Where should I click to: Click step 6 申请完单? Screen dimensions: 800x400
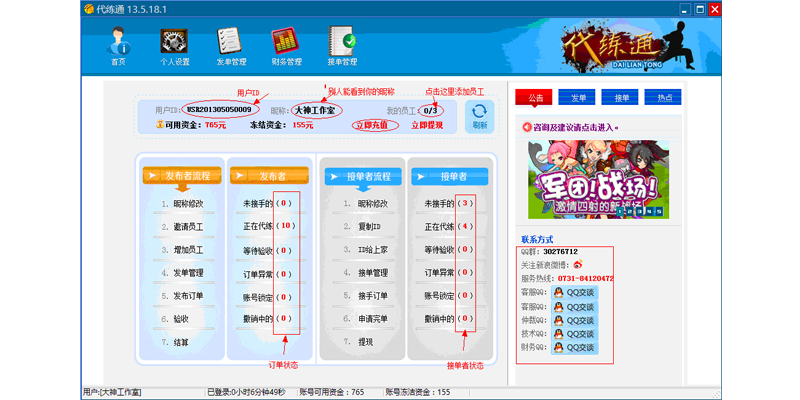[373, 319]
